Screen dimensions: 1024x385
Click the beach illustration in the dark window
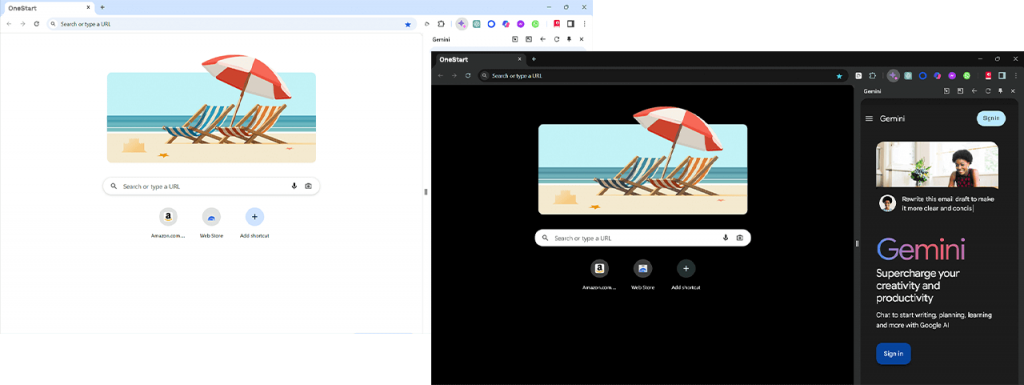[x=643, y=161]
